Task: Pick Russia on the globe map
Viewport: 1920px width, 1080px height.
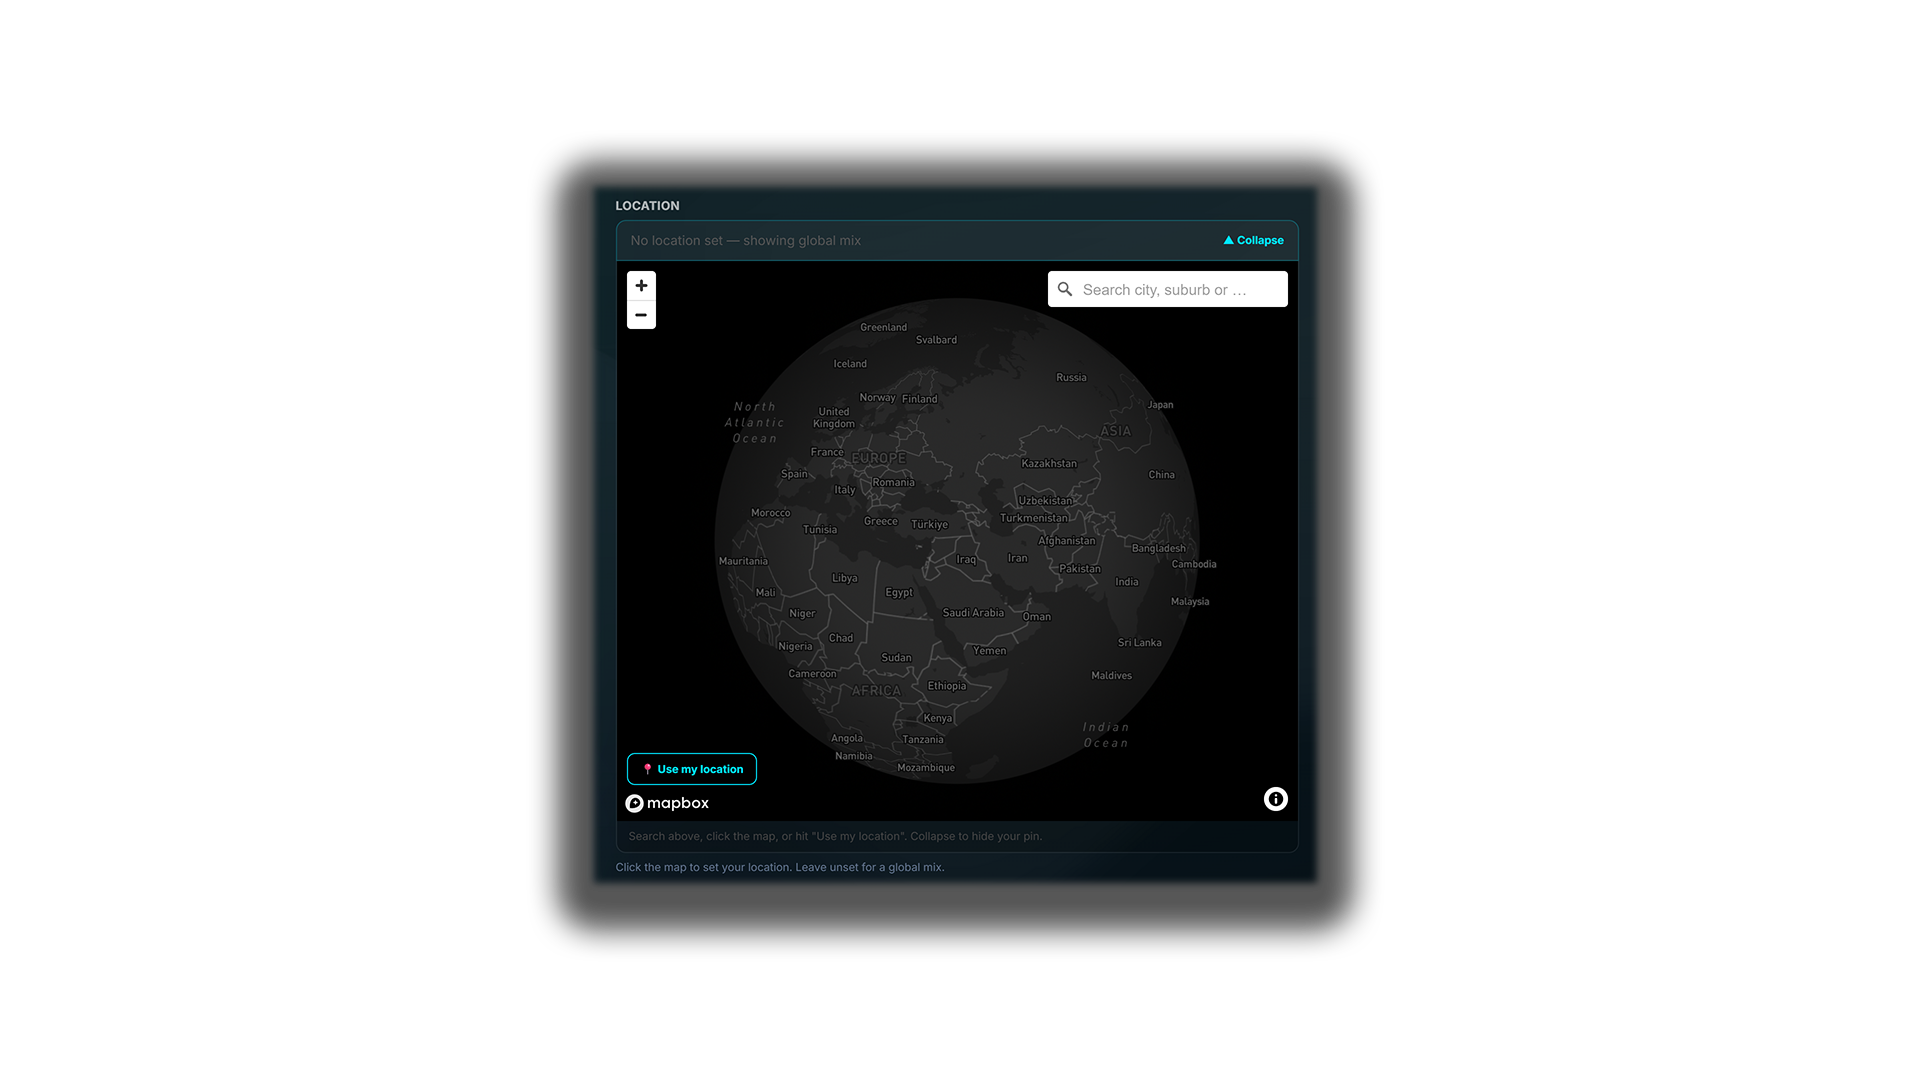Action: [x=1071, y=378]
